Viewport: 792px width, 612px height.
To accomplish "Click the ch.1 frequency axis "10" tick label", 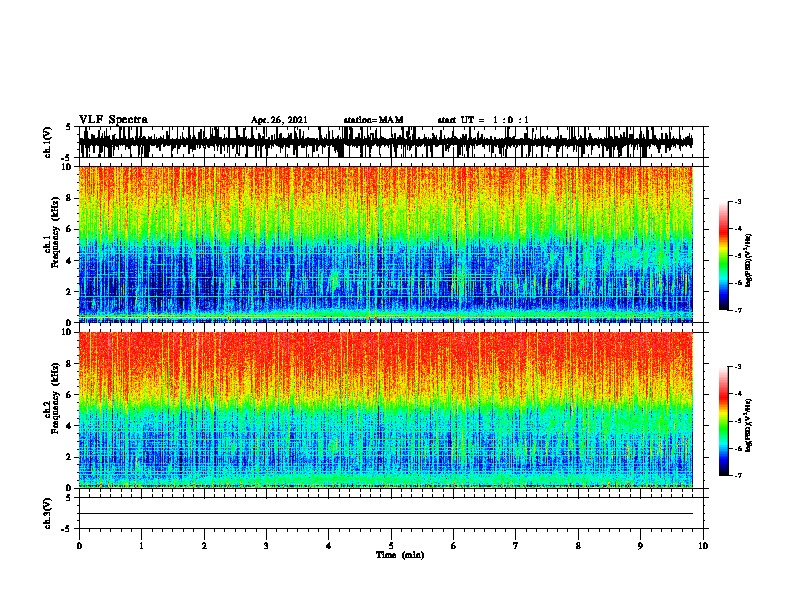I will pos(68,167).
